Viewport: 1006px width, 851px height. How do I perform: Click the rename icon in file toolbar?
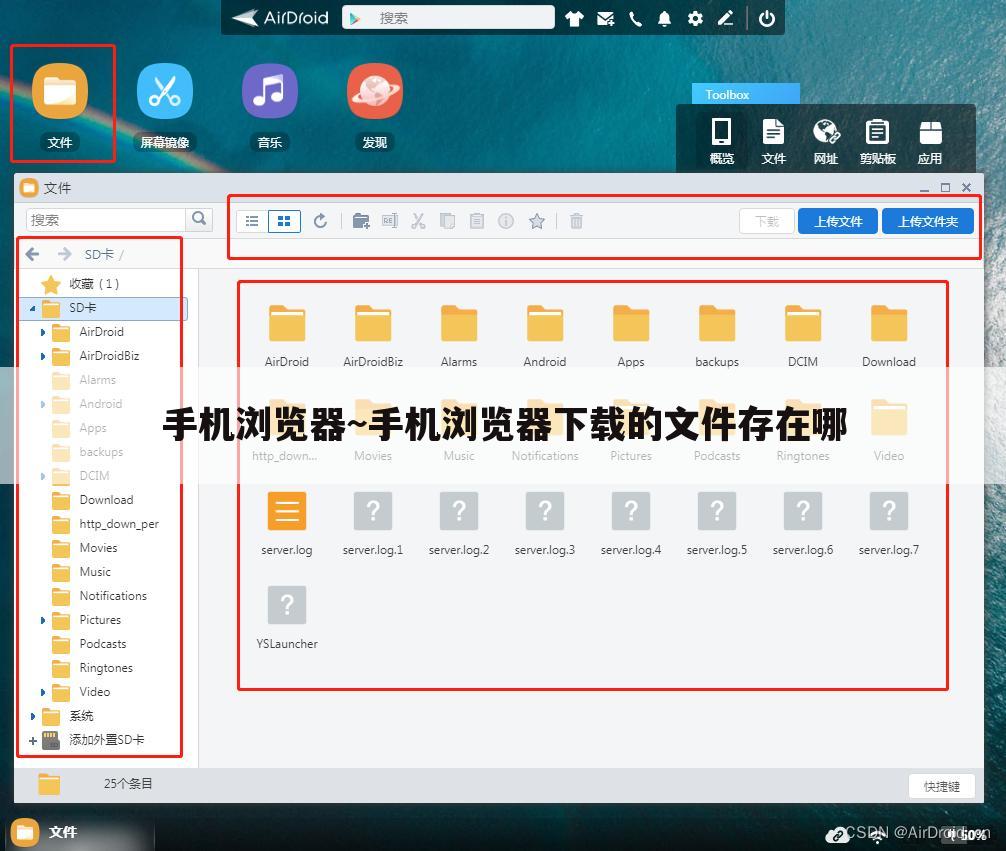(389, 221)
